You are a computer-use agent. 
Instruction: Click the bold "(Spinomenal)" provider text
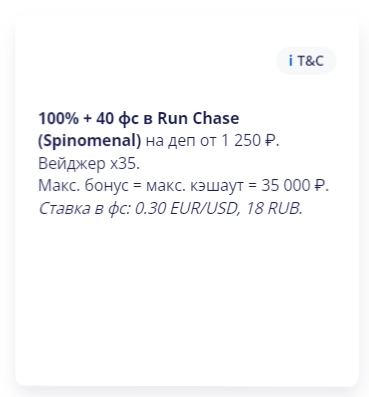(x=90, y=141)
